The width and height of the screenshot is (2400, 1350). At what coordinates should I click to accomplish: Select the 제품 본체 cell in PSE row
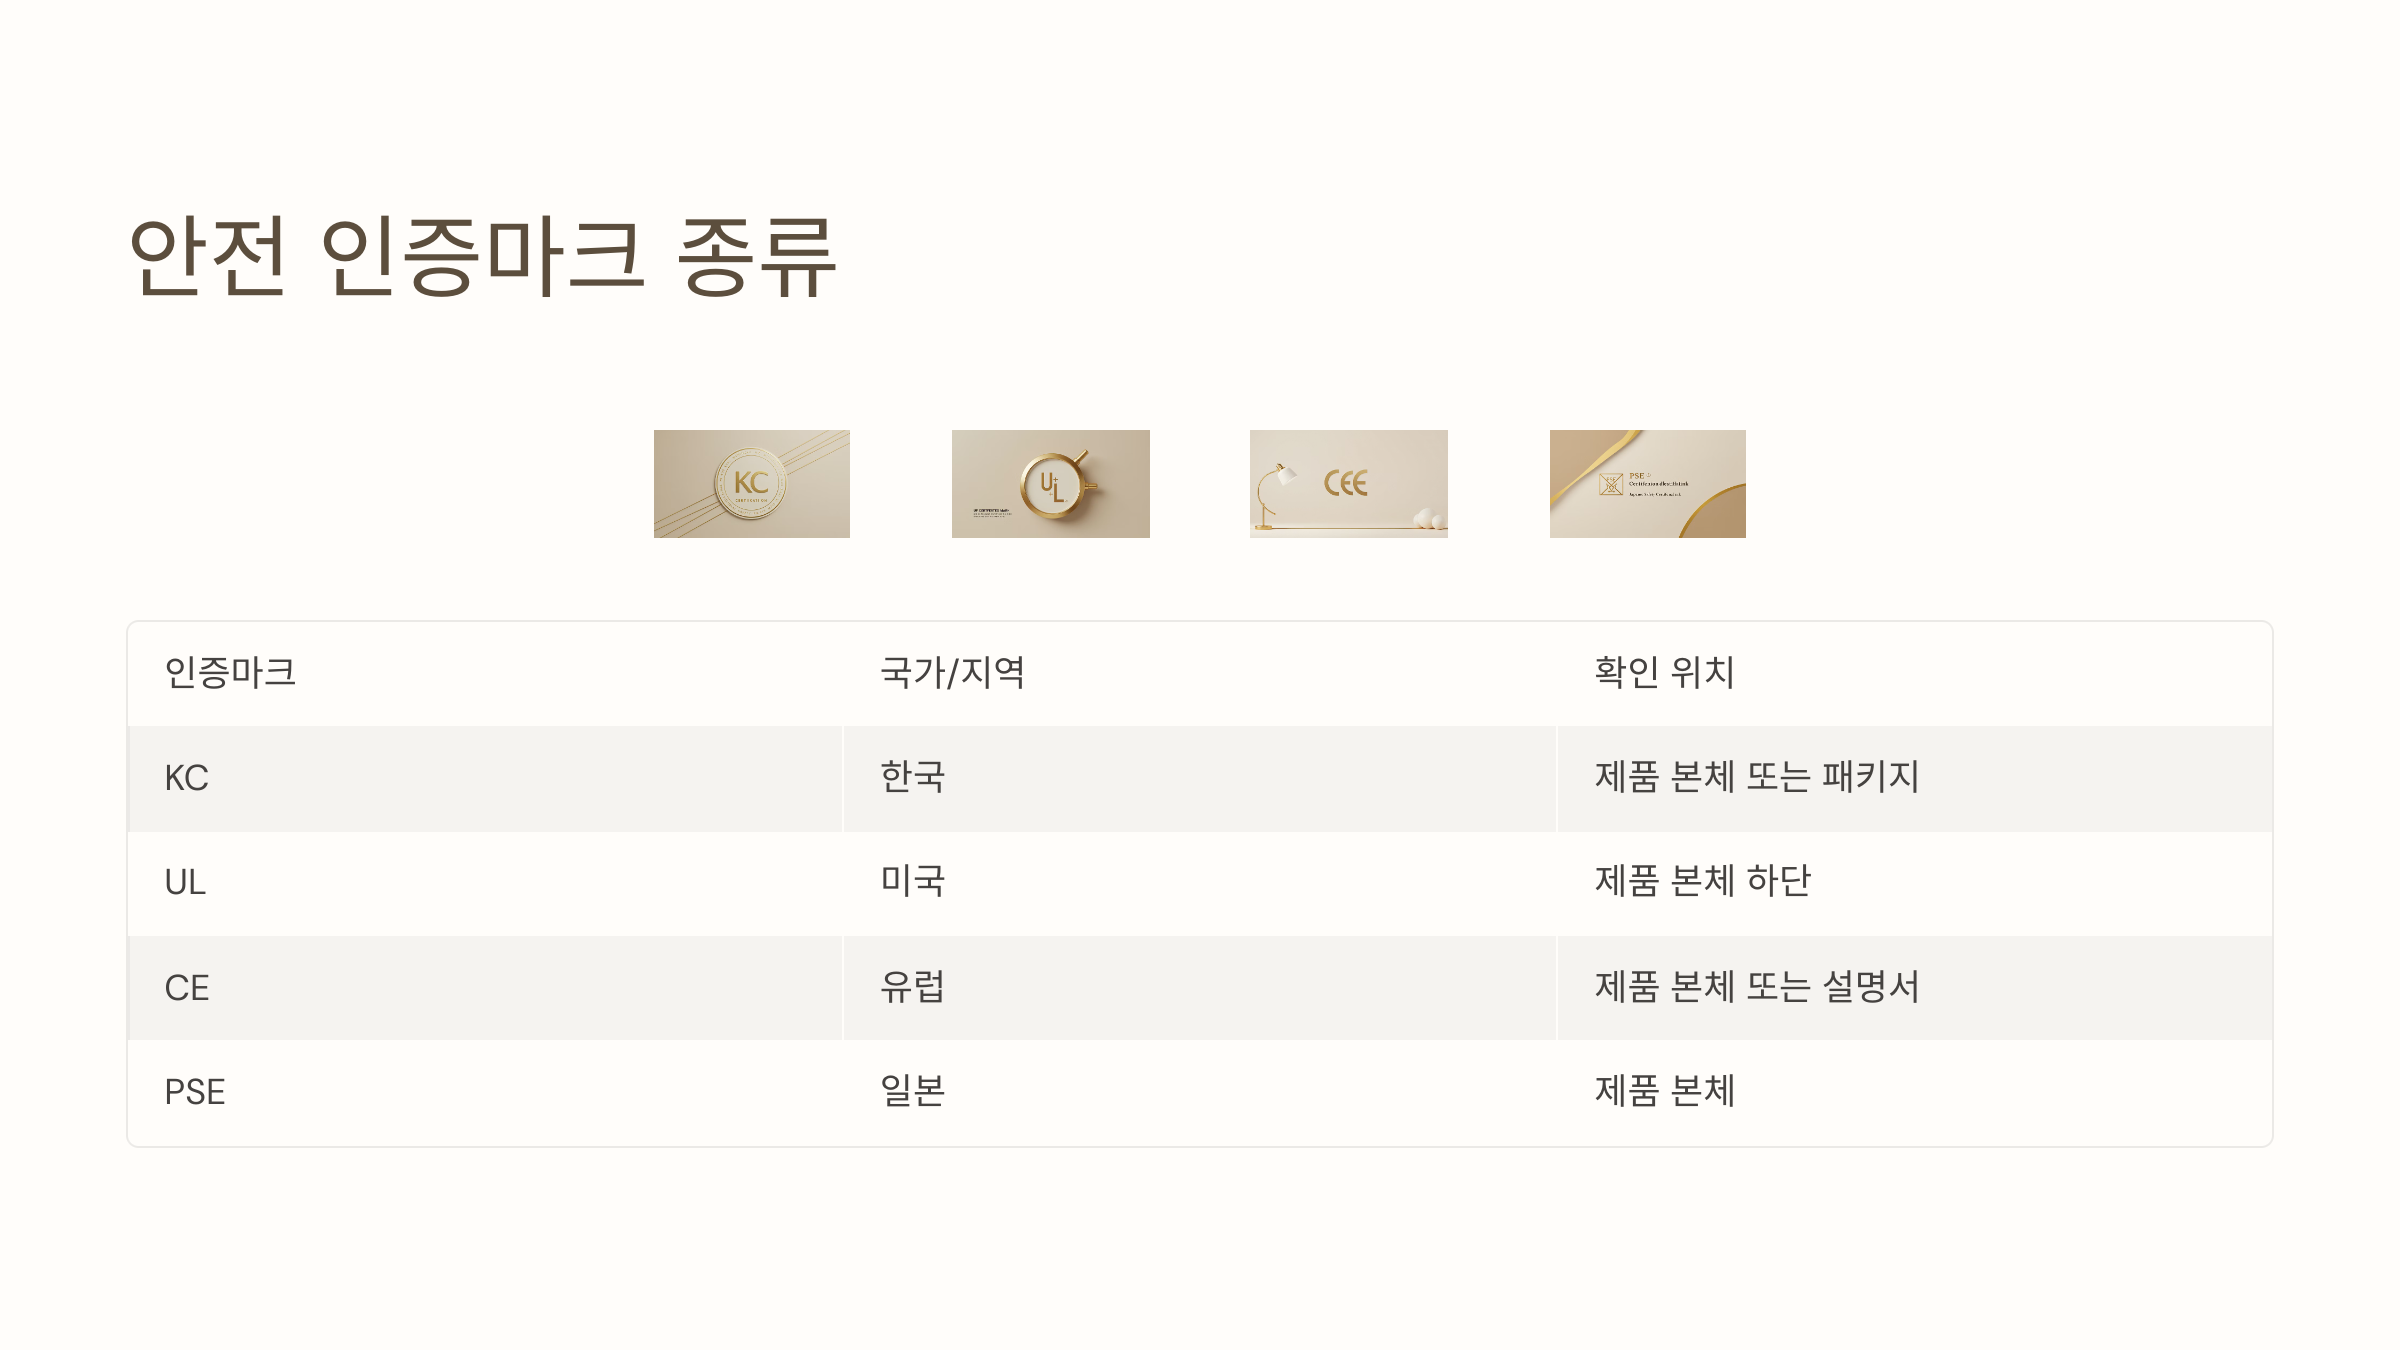click(1915, 1093)
